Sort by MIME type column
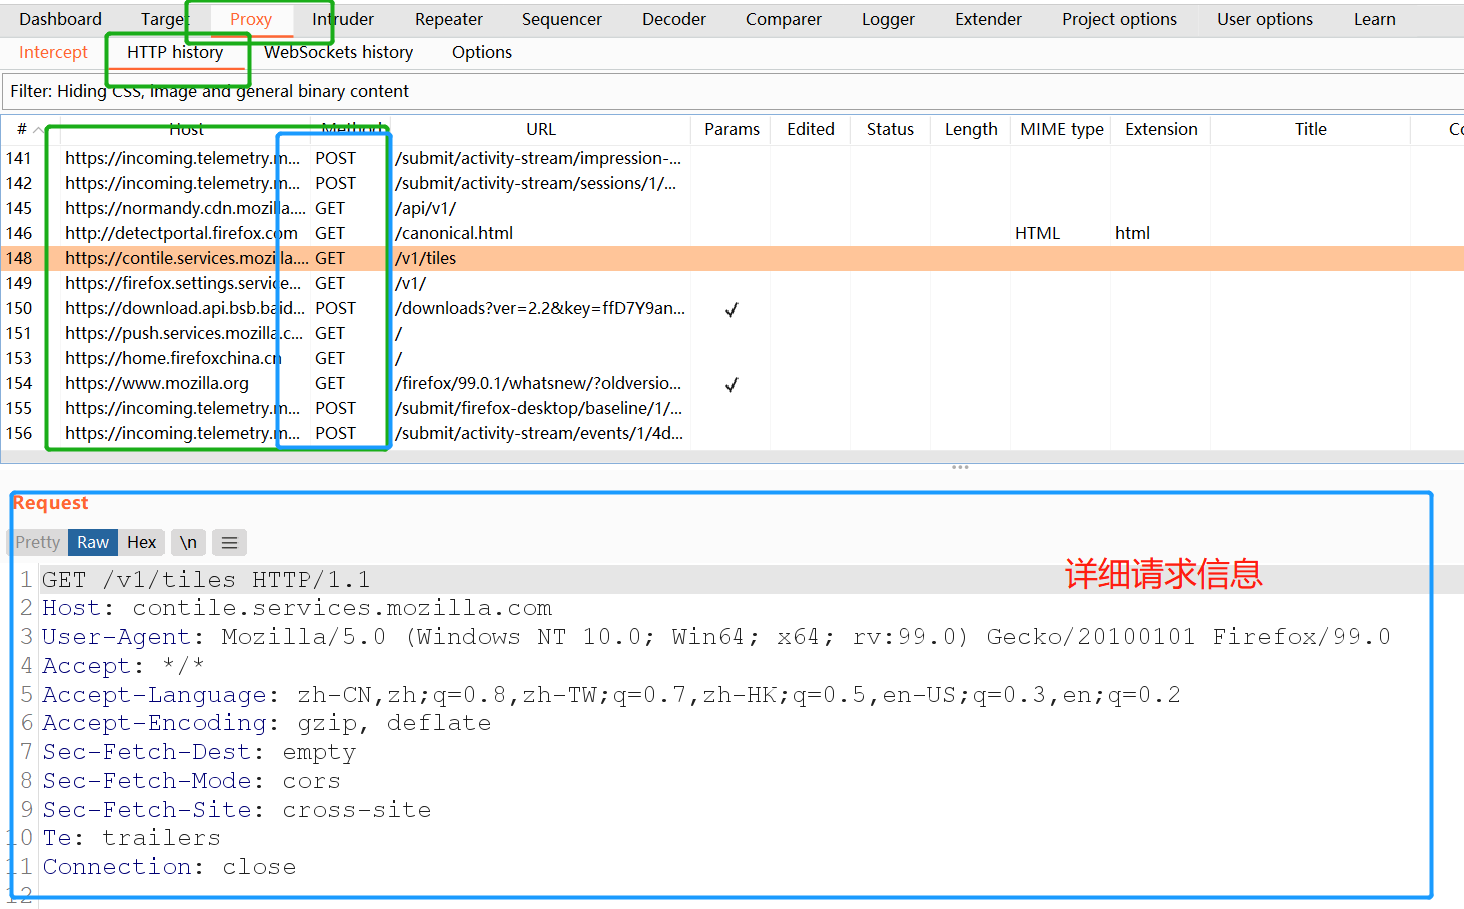1464x909 pixels. tap(1062, 129)
